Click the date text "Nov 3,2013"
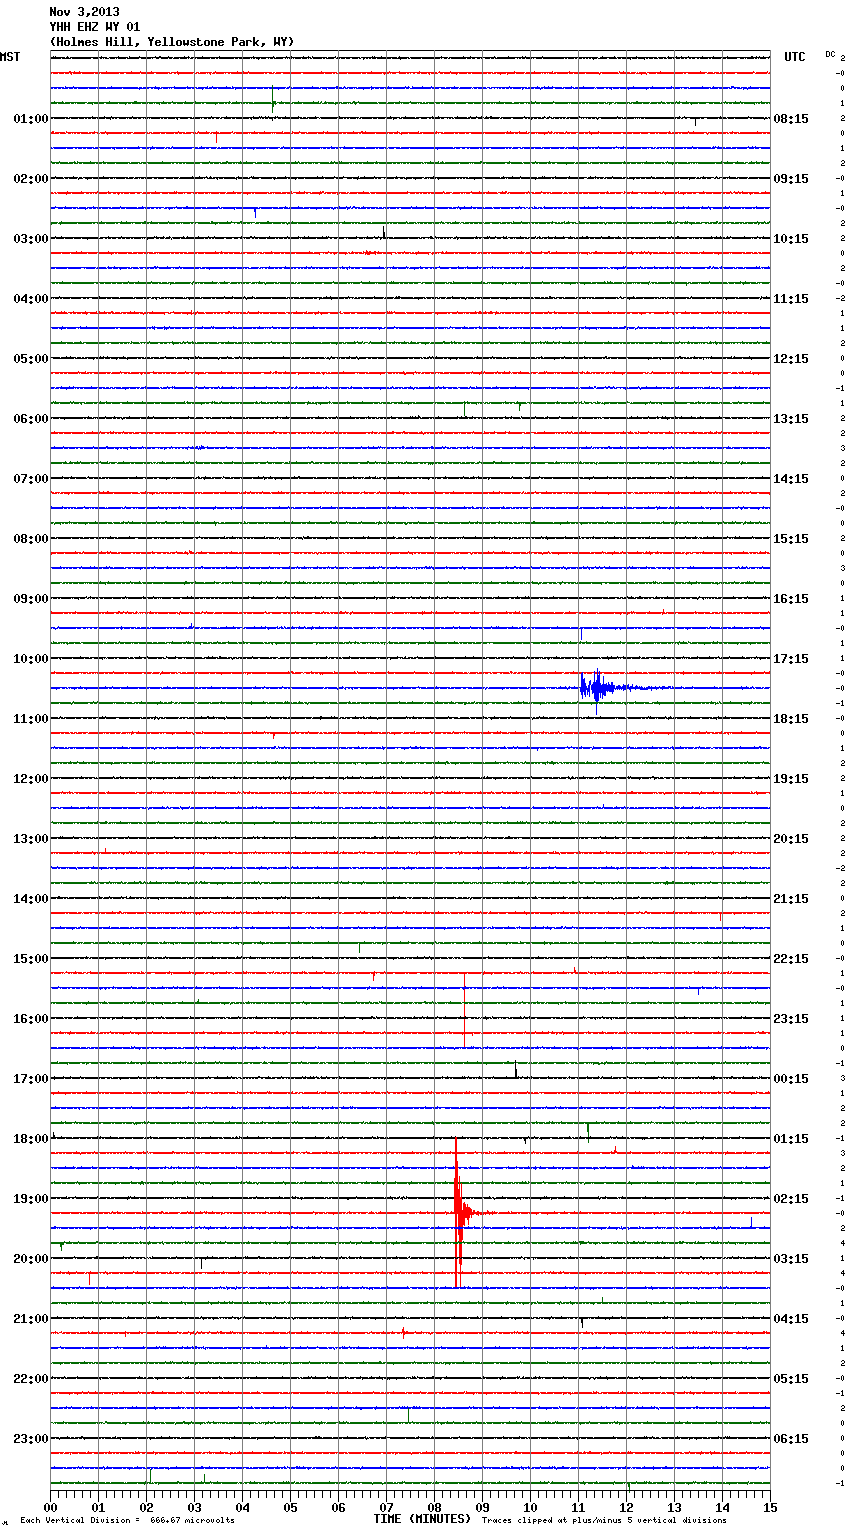The width and height of the screenshot is (850, 1534). coord(84,12)
